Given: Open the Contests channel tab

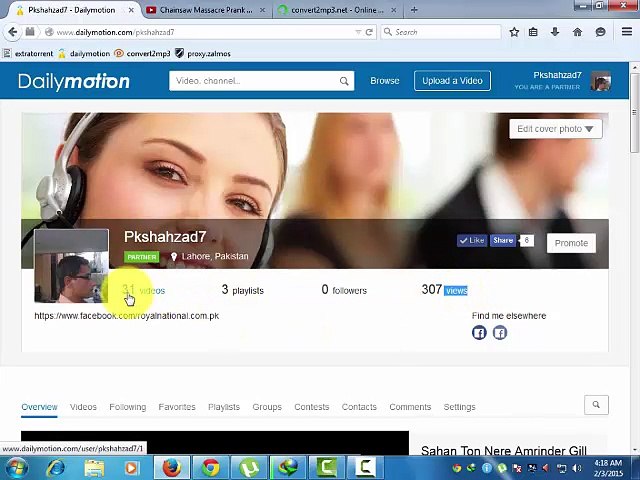Looking at the screenshot, I should (x=312, y=407).
